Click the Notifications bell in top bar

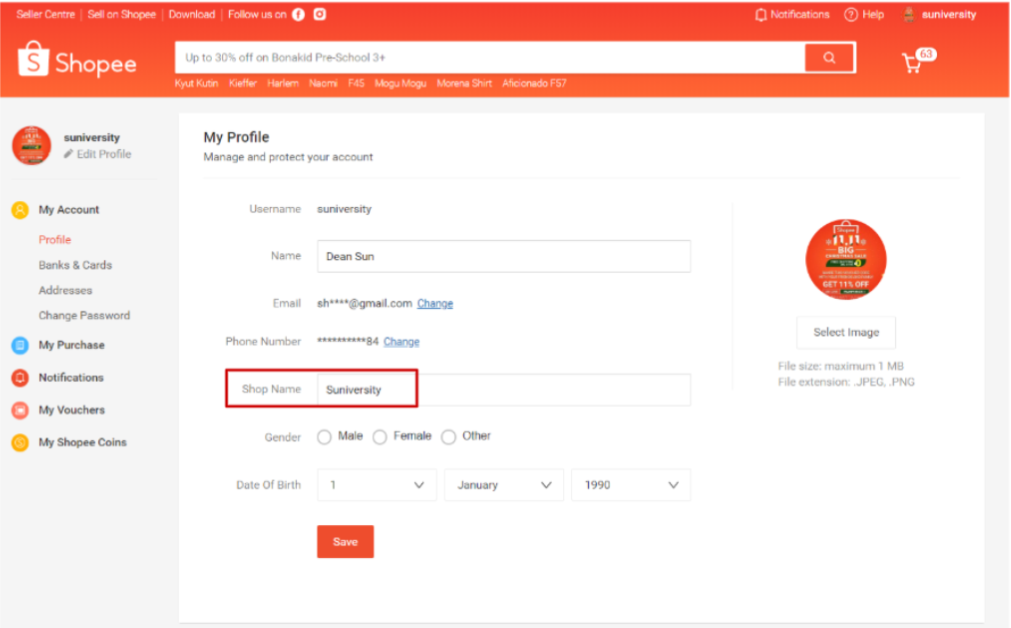[761, 15]
